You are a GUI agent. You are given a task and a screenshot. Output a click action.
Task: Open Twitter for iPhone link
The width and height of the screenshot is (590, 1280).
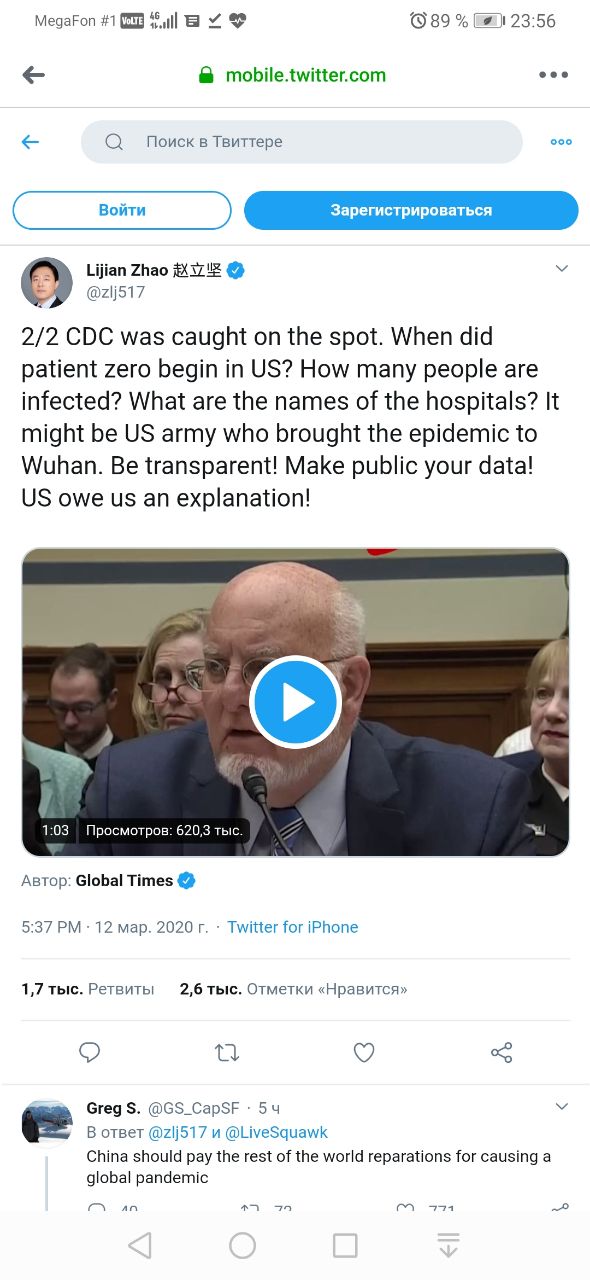[x=292, y=927]
